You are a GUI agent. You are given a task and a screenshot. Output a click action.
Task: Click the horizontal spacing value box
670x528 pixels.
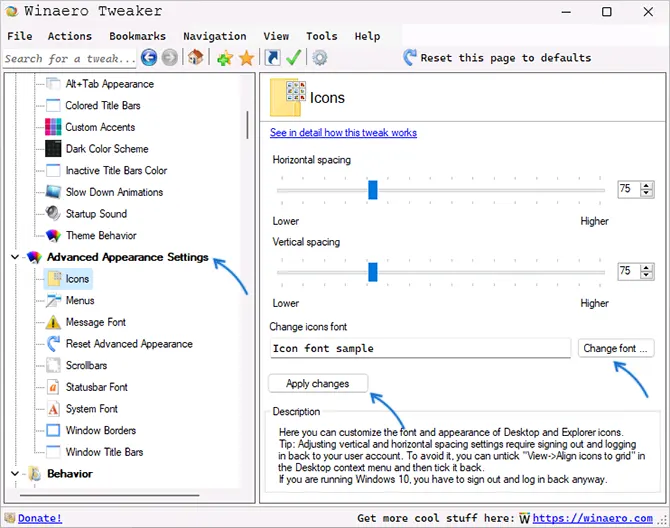[x=629, y=189]
